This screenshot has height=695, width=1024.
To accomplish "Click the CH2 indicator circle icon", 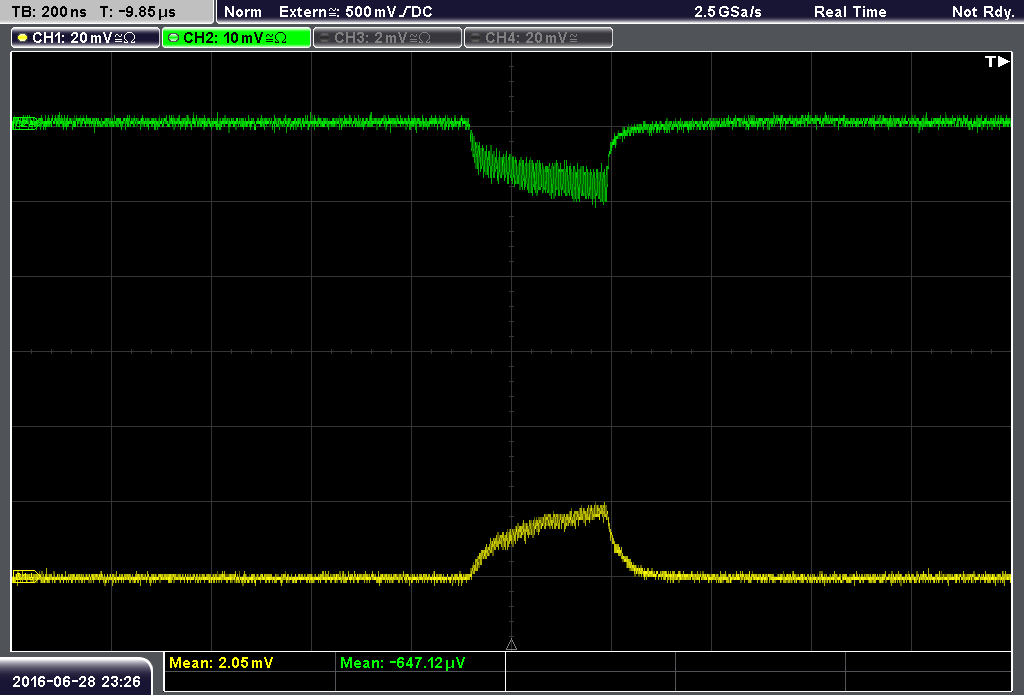I will pyautogui.click(x=174, y=38).
